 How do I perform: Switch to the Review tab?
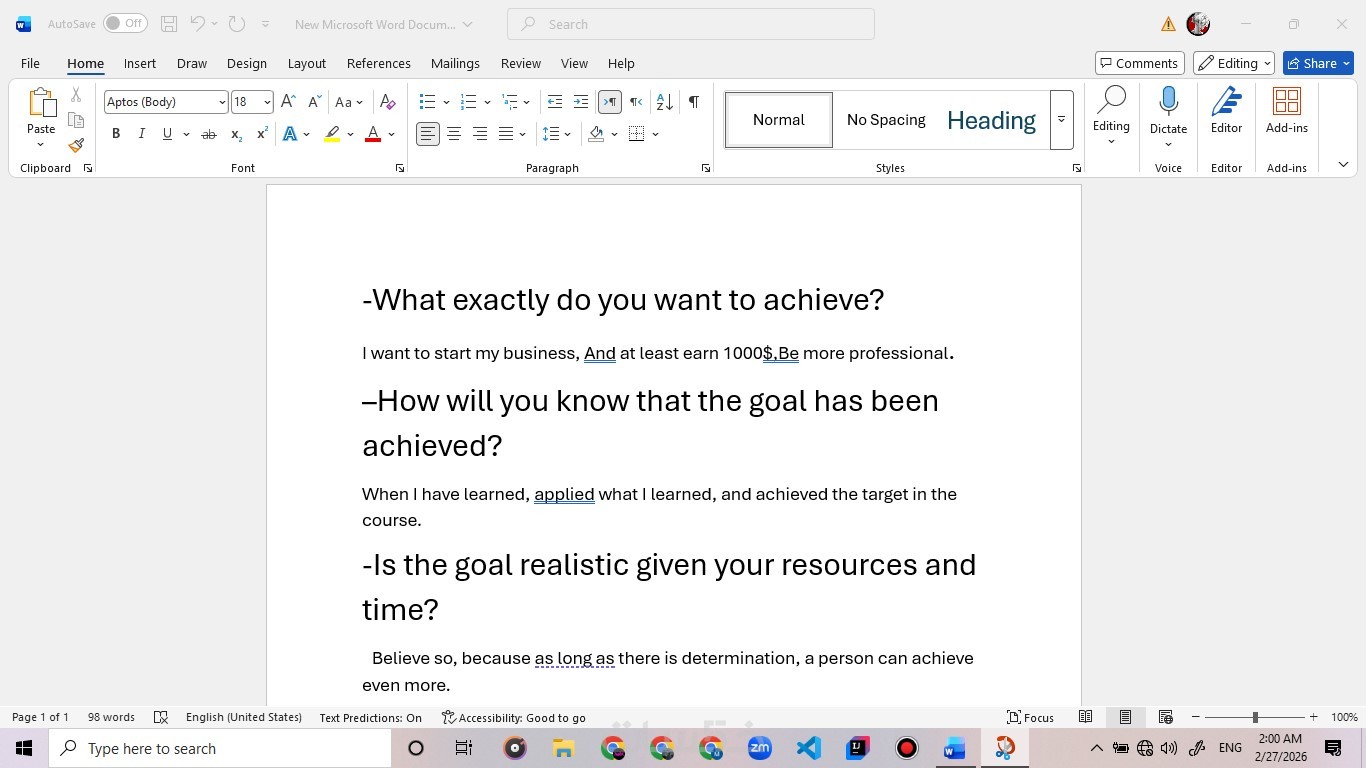click(521, 63)
